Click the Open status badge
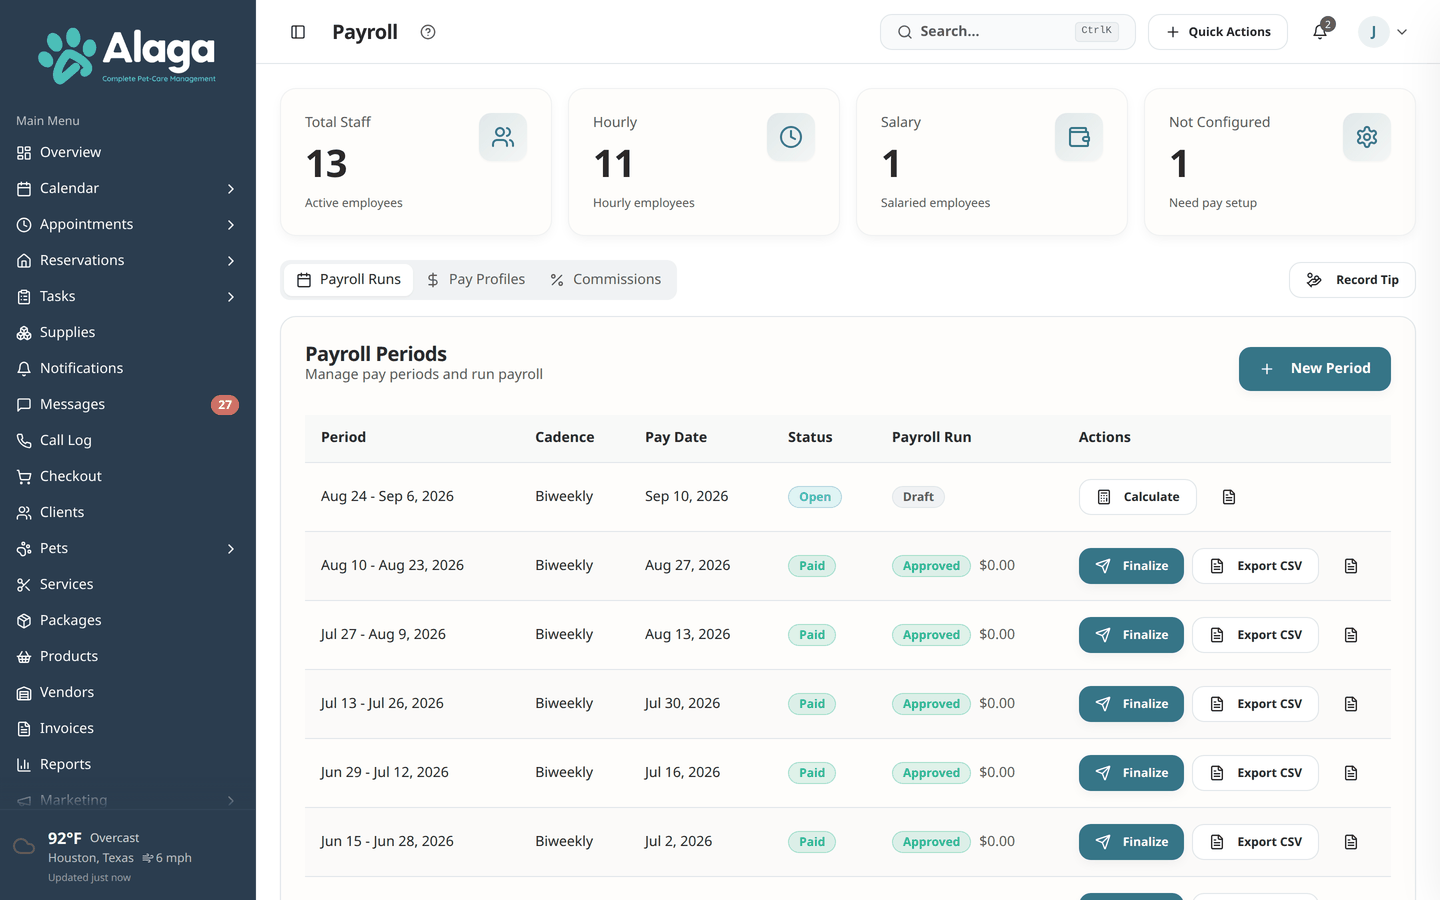Screen dimensions: 1440x900 coord(815,497)
